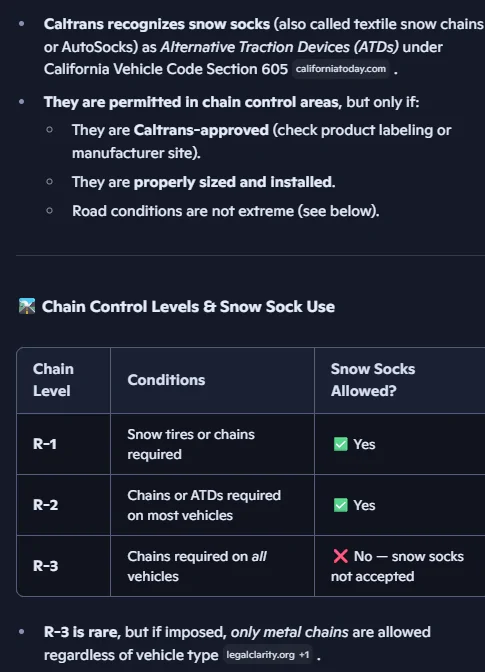Select the Chain Level column header

tap(63, 380)
